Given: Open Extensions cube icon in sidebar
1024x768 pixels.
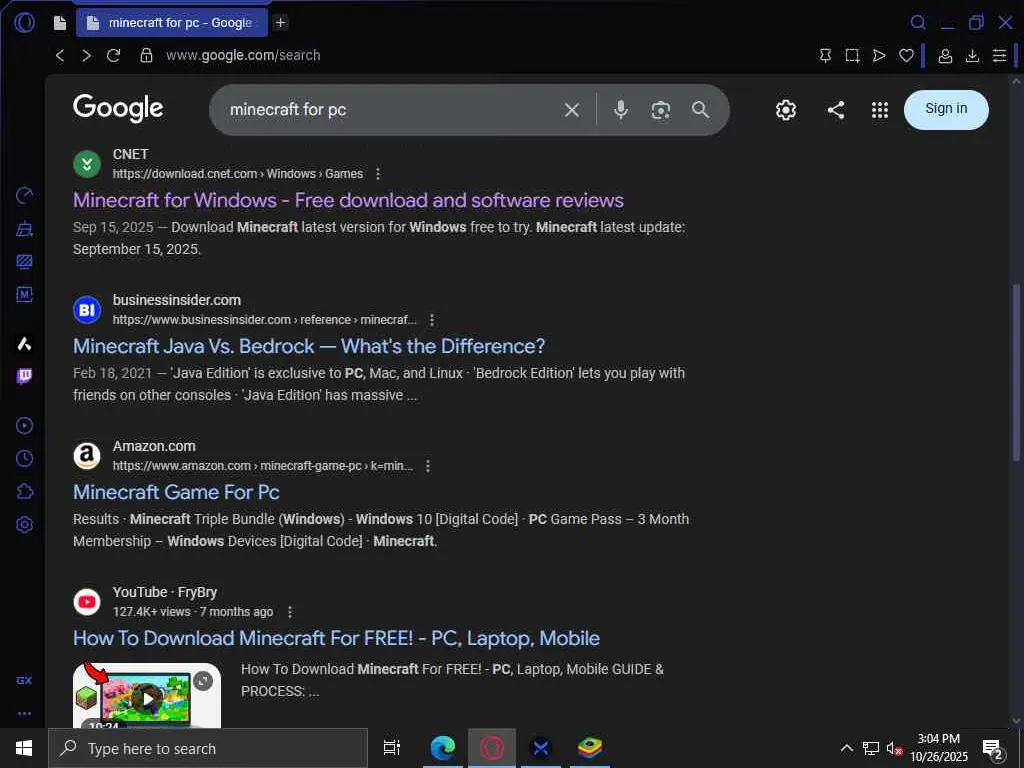Looking at the screenshot, I should pos(24,491).
